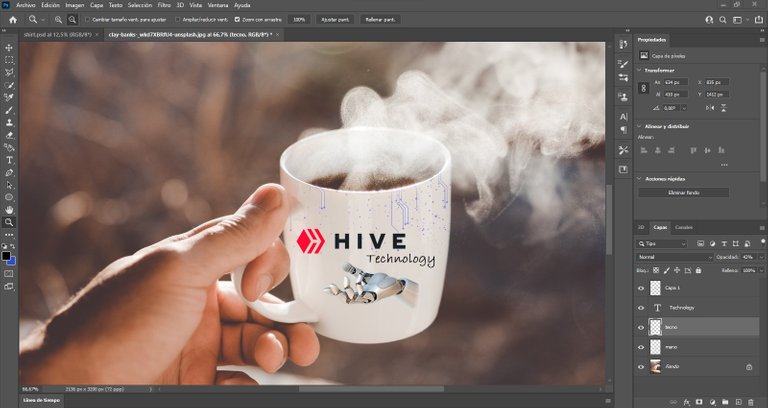The image size is (768, 408).
Task: Add a layer mask from Layers panel
Action: pos(699,402)
